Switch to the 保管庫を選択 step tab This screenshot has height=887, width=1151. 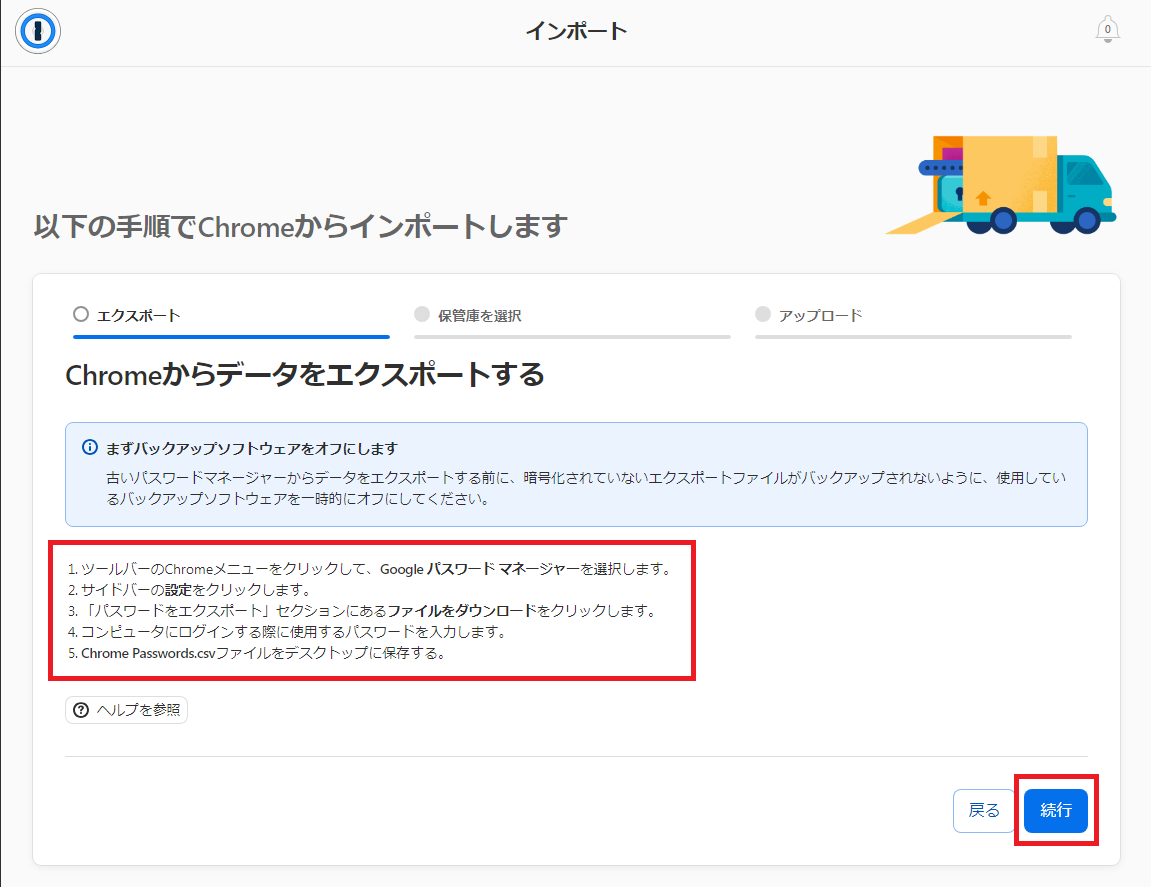(x=572, y=320)
